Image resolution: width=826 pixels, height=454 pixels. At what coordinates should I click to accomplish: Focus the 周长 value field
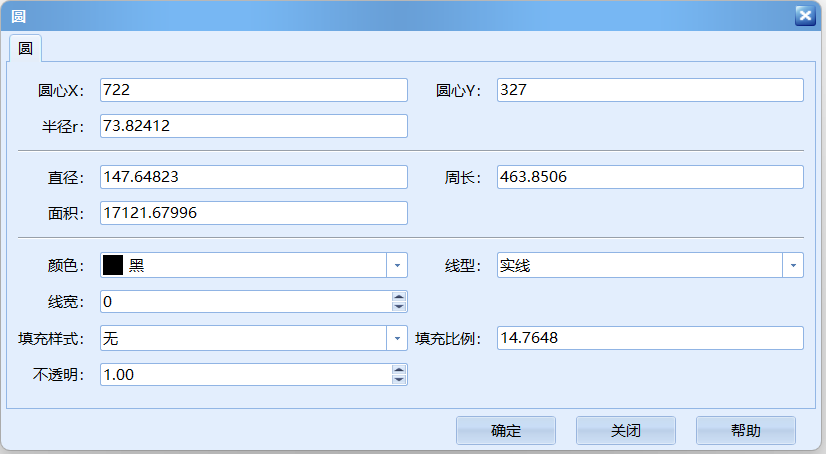point(650,177)
